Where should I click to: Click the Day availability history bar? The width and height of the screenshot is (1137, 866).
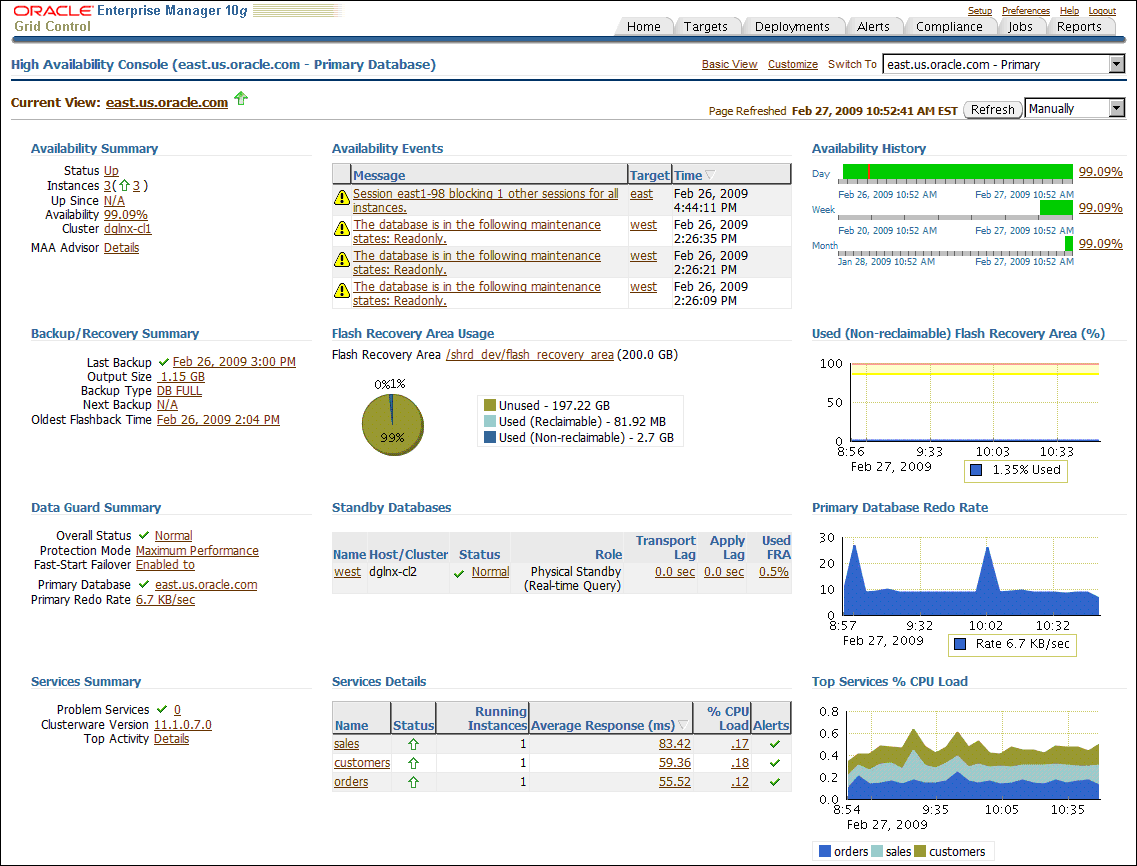pyautogui.click(x=957, y=173)
